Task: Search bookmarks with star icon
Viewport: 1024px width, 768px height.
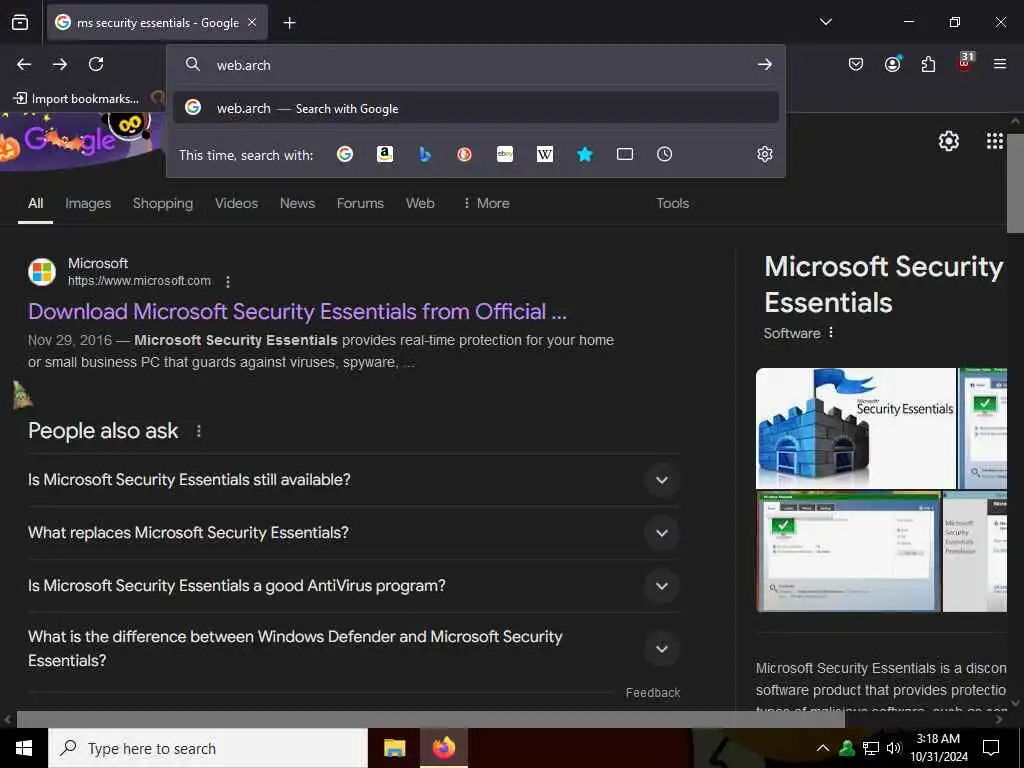Action: pos(584,154)
